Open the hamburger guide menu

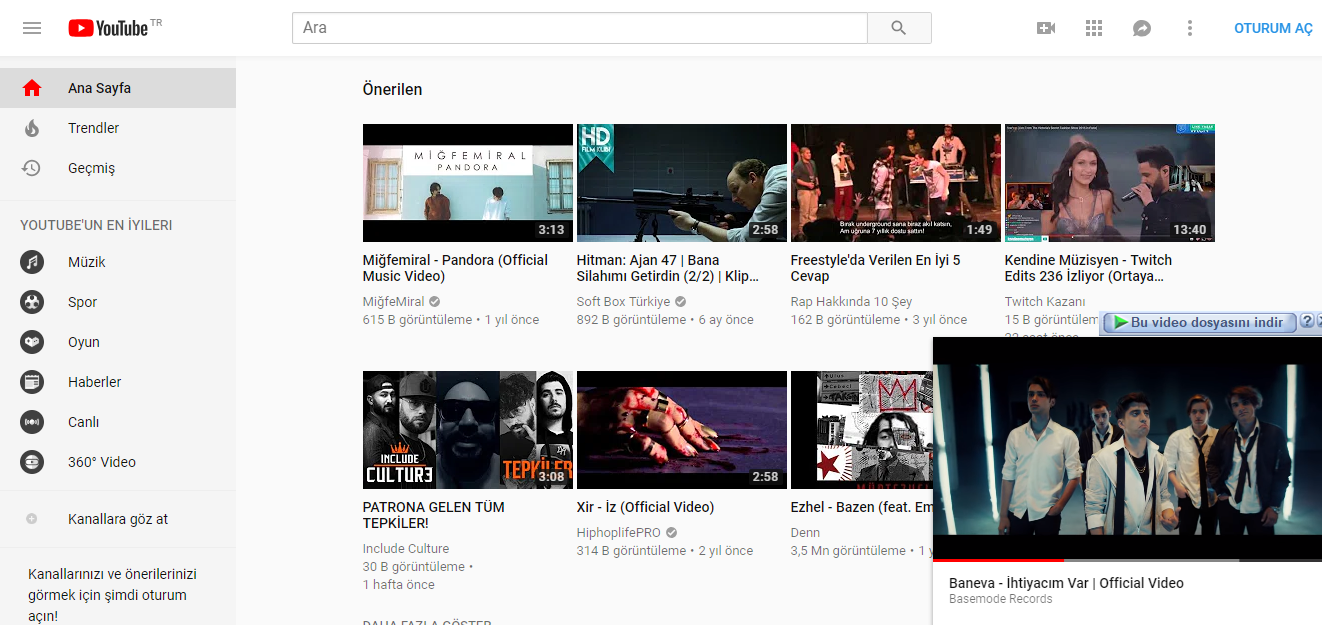pos(32,28)
